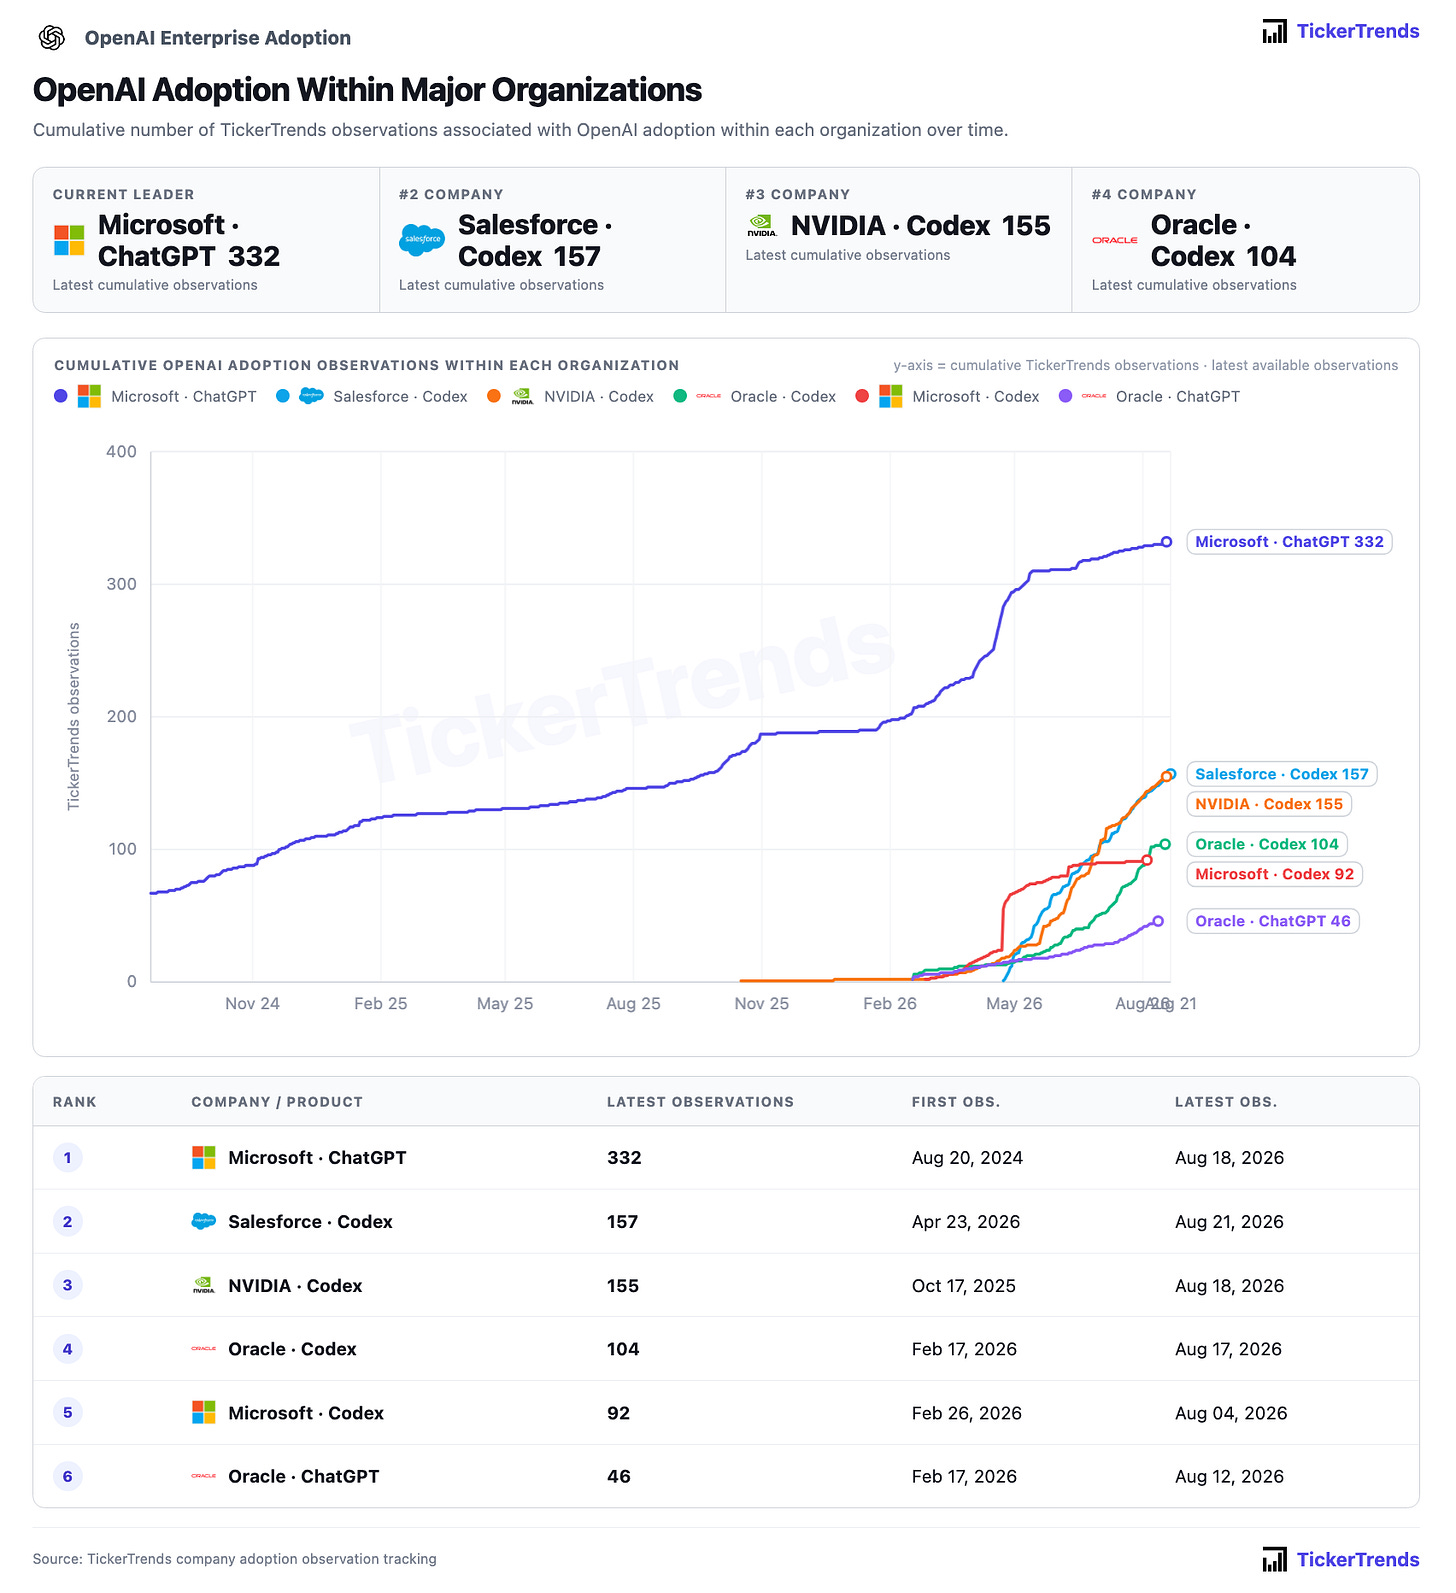
Task: Click the green Oracle Codex line end-point marker
Action: click(x=1165, y=844)
